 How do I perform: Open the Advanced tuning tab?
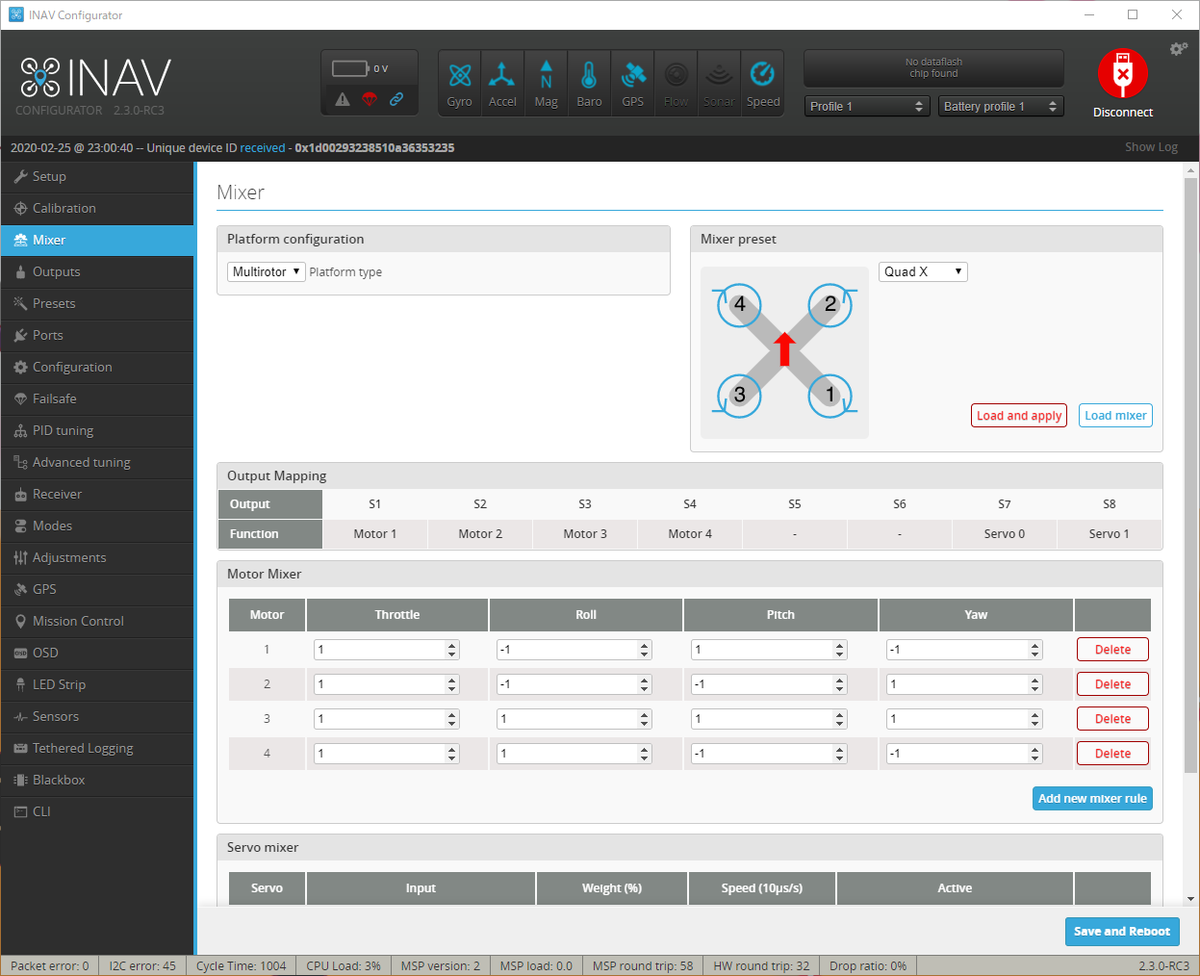pyautogui.click(x=97, y=462)
